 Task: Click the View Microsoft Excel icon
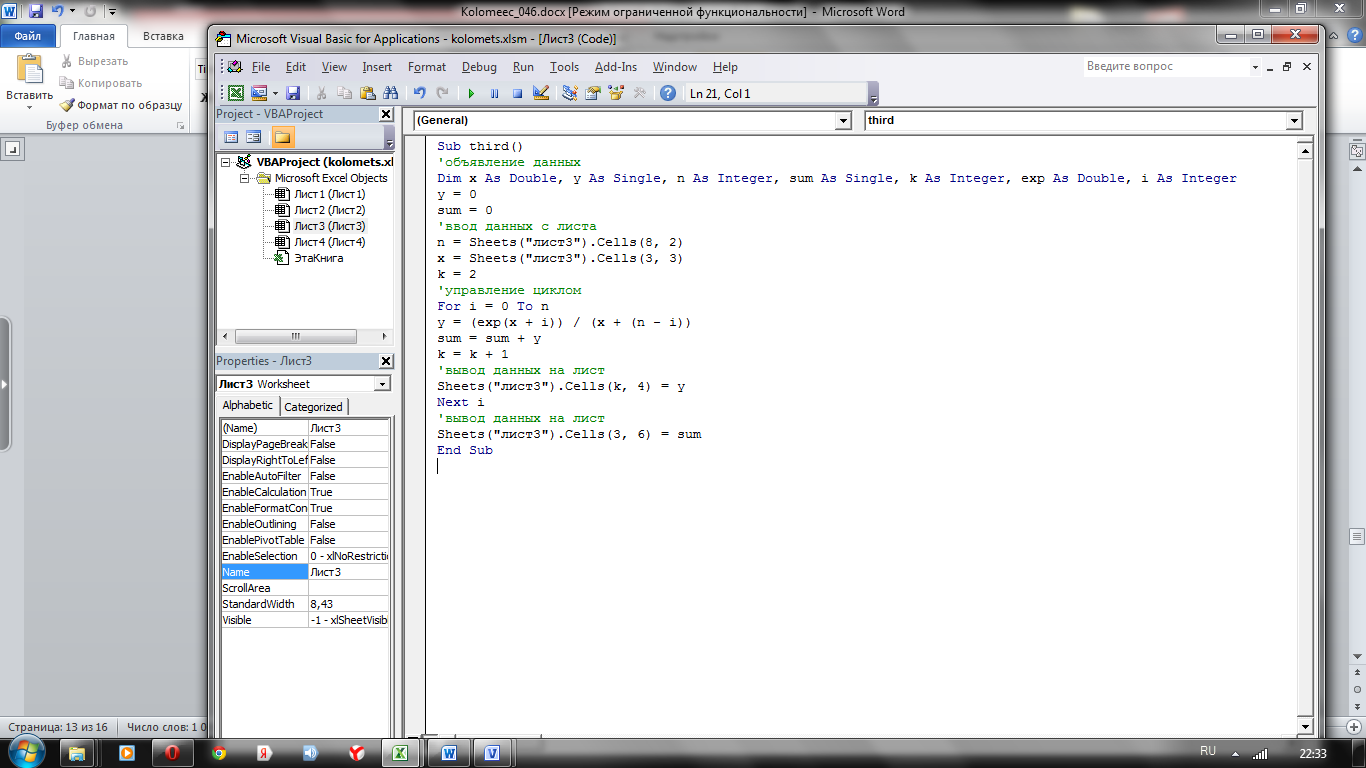coord(235,93)
